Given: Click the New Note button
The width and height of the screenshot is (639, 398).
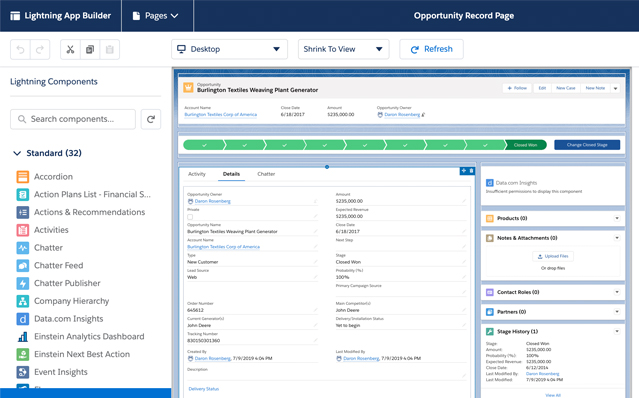Looking at the screenshot, I should (x=595, y=88).
